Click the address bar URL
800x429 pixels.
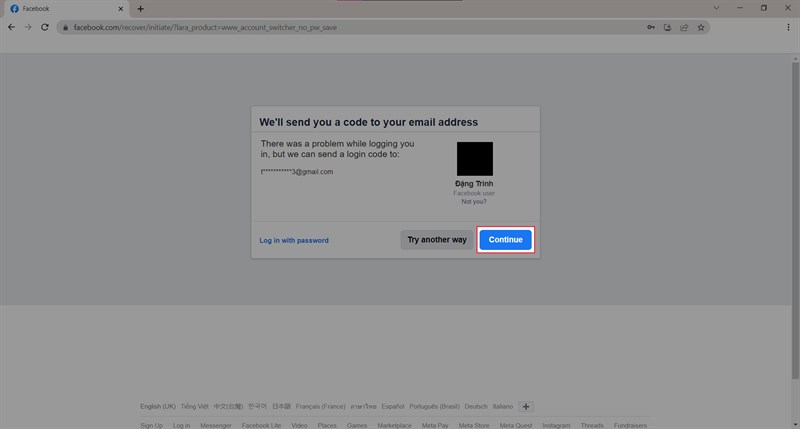point(205,28)
